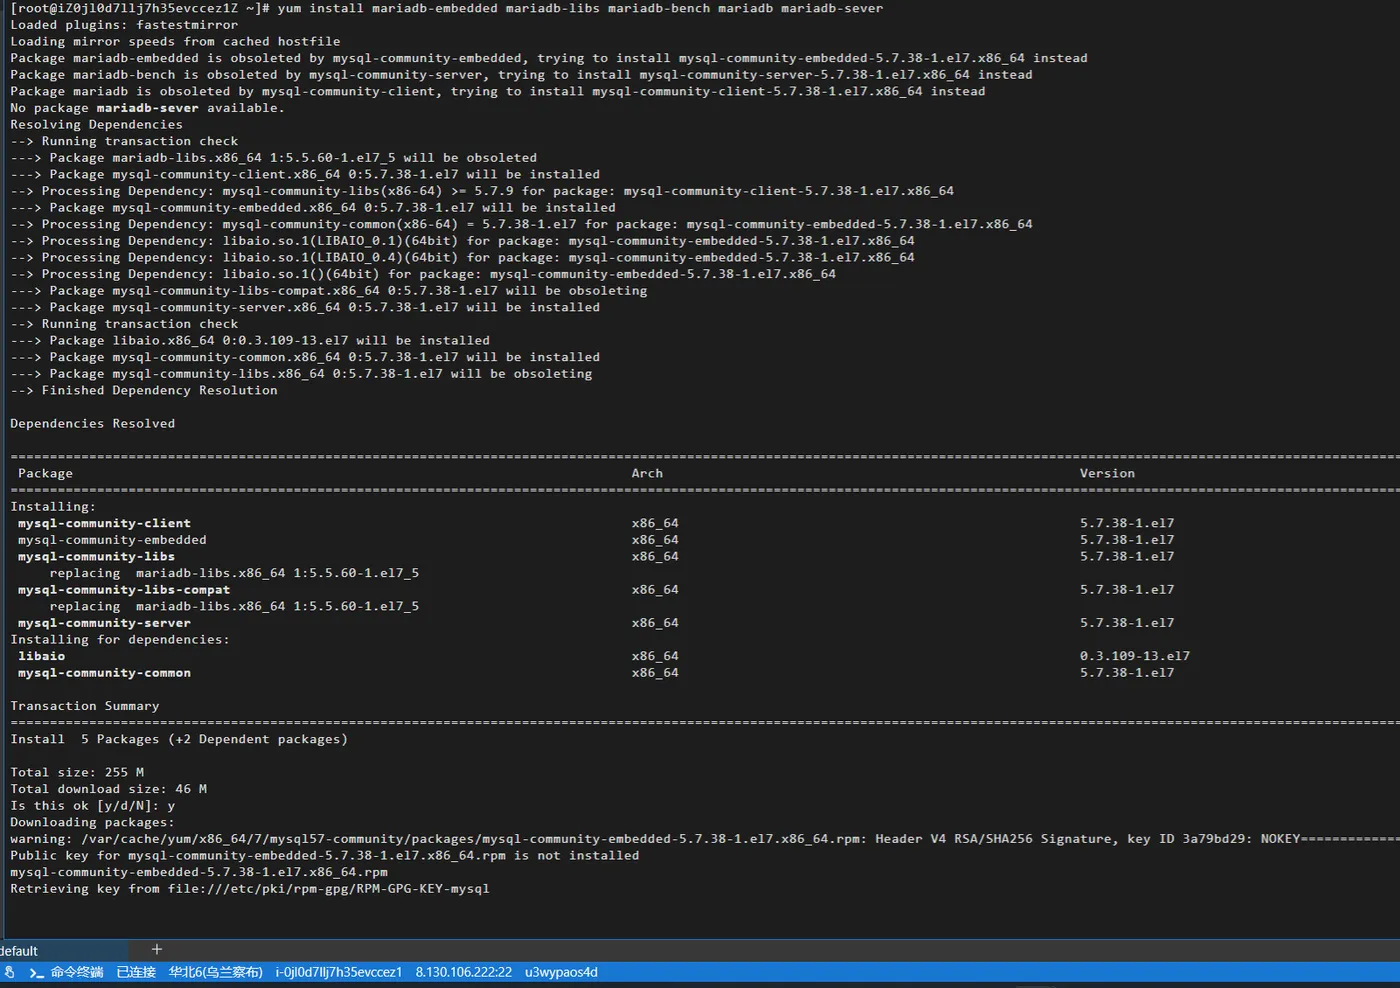This screenshot has width=1400, height=988.
Task: Click the 'Arch' column header
Action: click(647, 474)
